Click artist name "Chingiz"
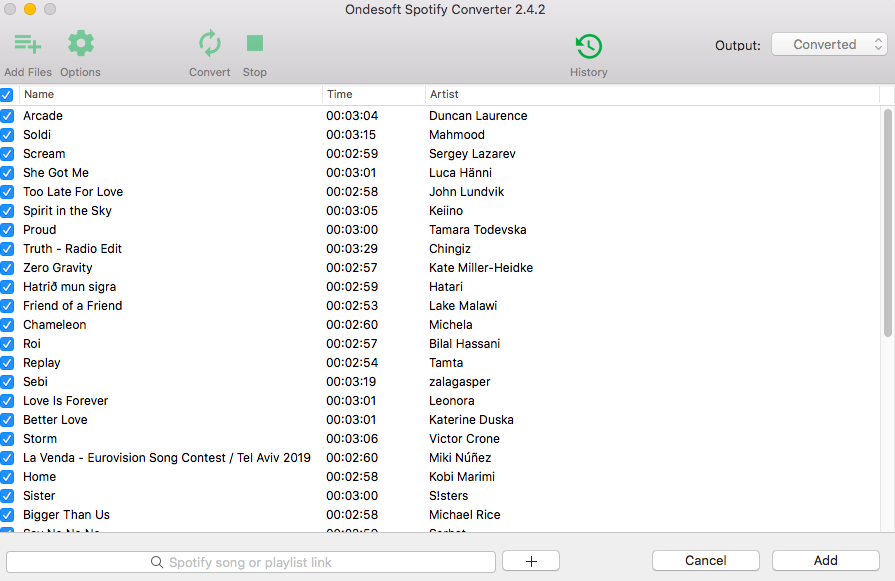895x581 pixels. pyautogui.click(x=450, y=249)
